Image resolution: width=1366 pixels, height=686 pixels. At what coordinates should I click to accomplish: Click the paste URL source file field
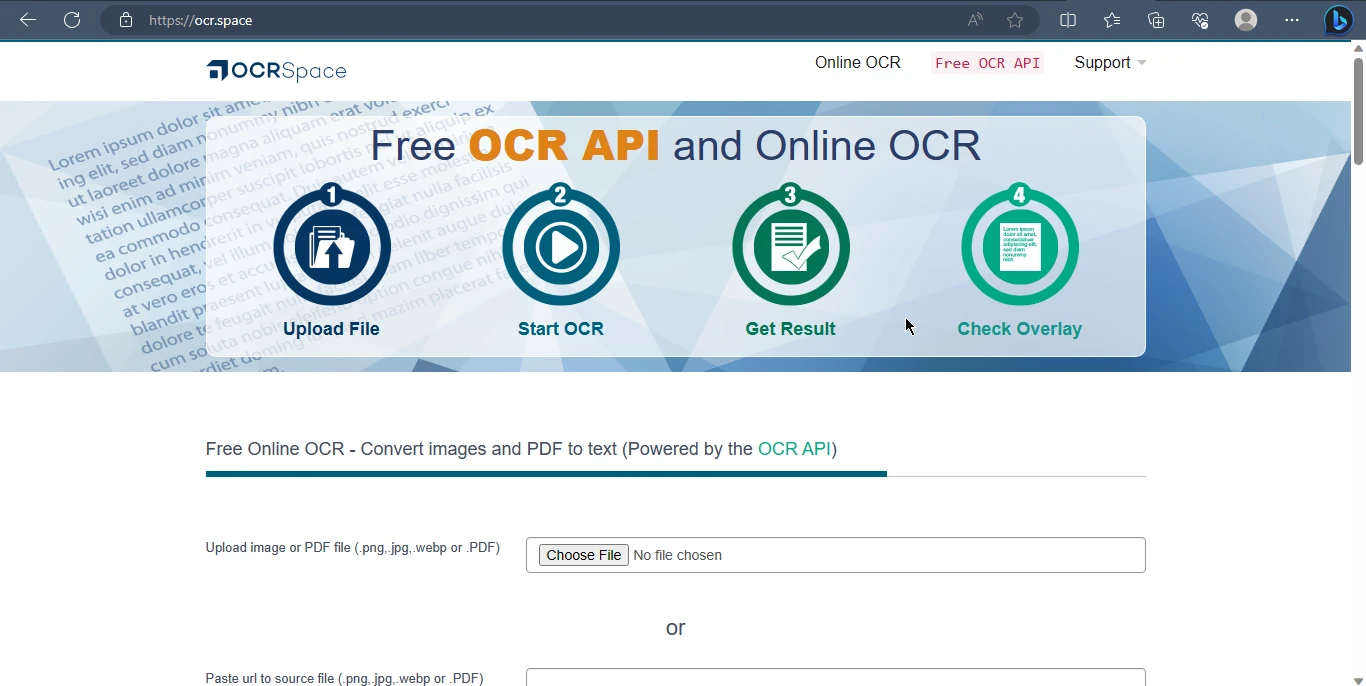coord(835,677)
